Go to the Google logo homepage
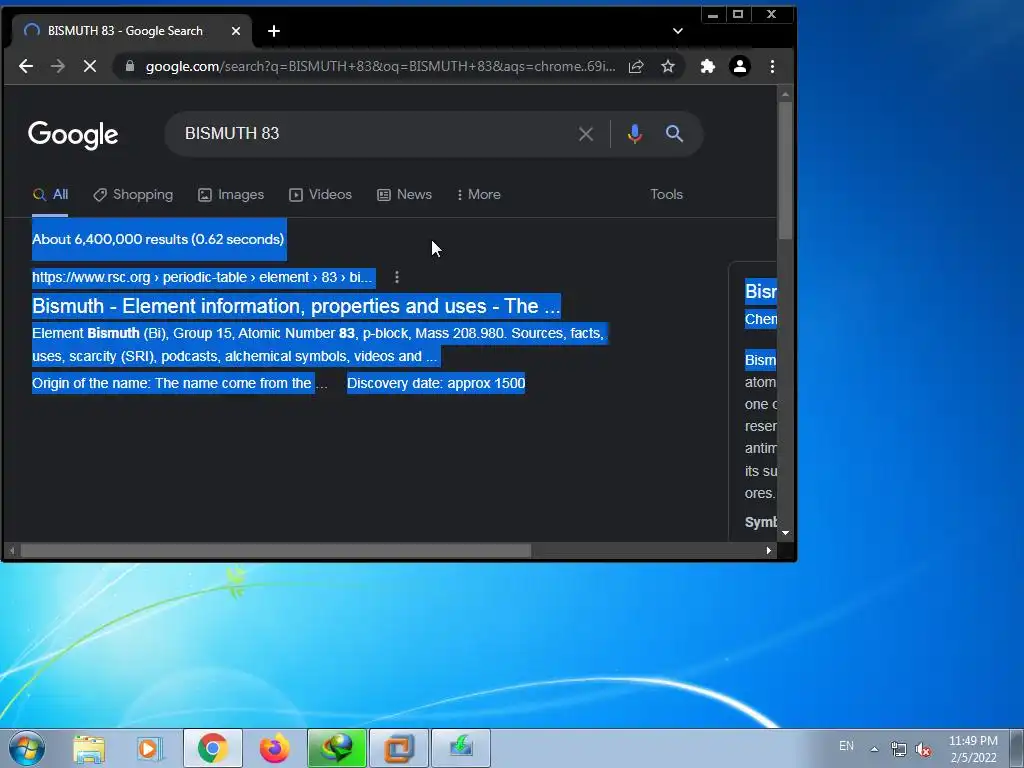The image size is (1024, 768). pos(73,135)
